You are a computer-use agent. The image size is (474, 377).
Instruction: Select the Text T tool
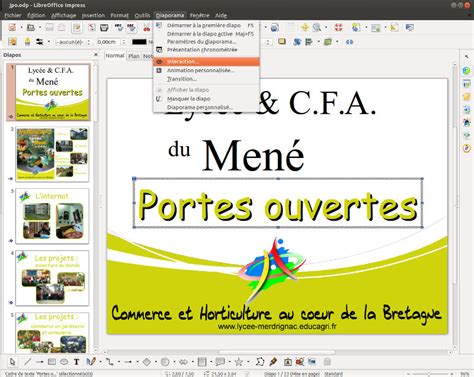tap(76, 361)
